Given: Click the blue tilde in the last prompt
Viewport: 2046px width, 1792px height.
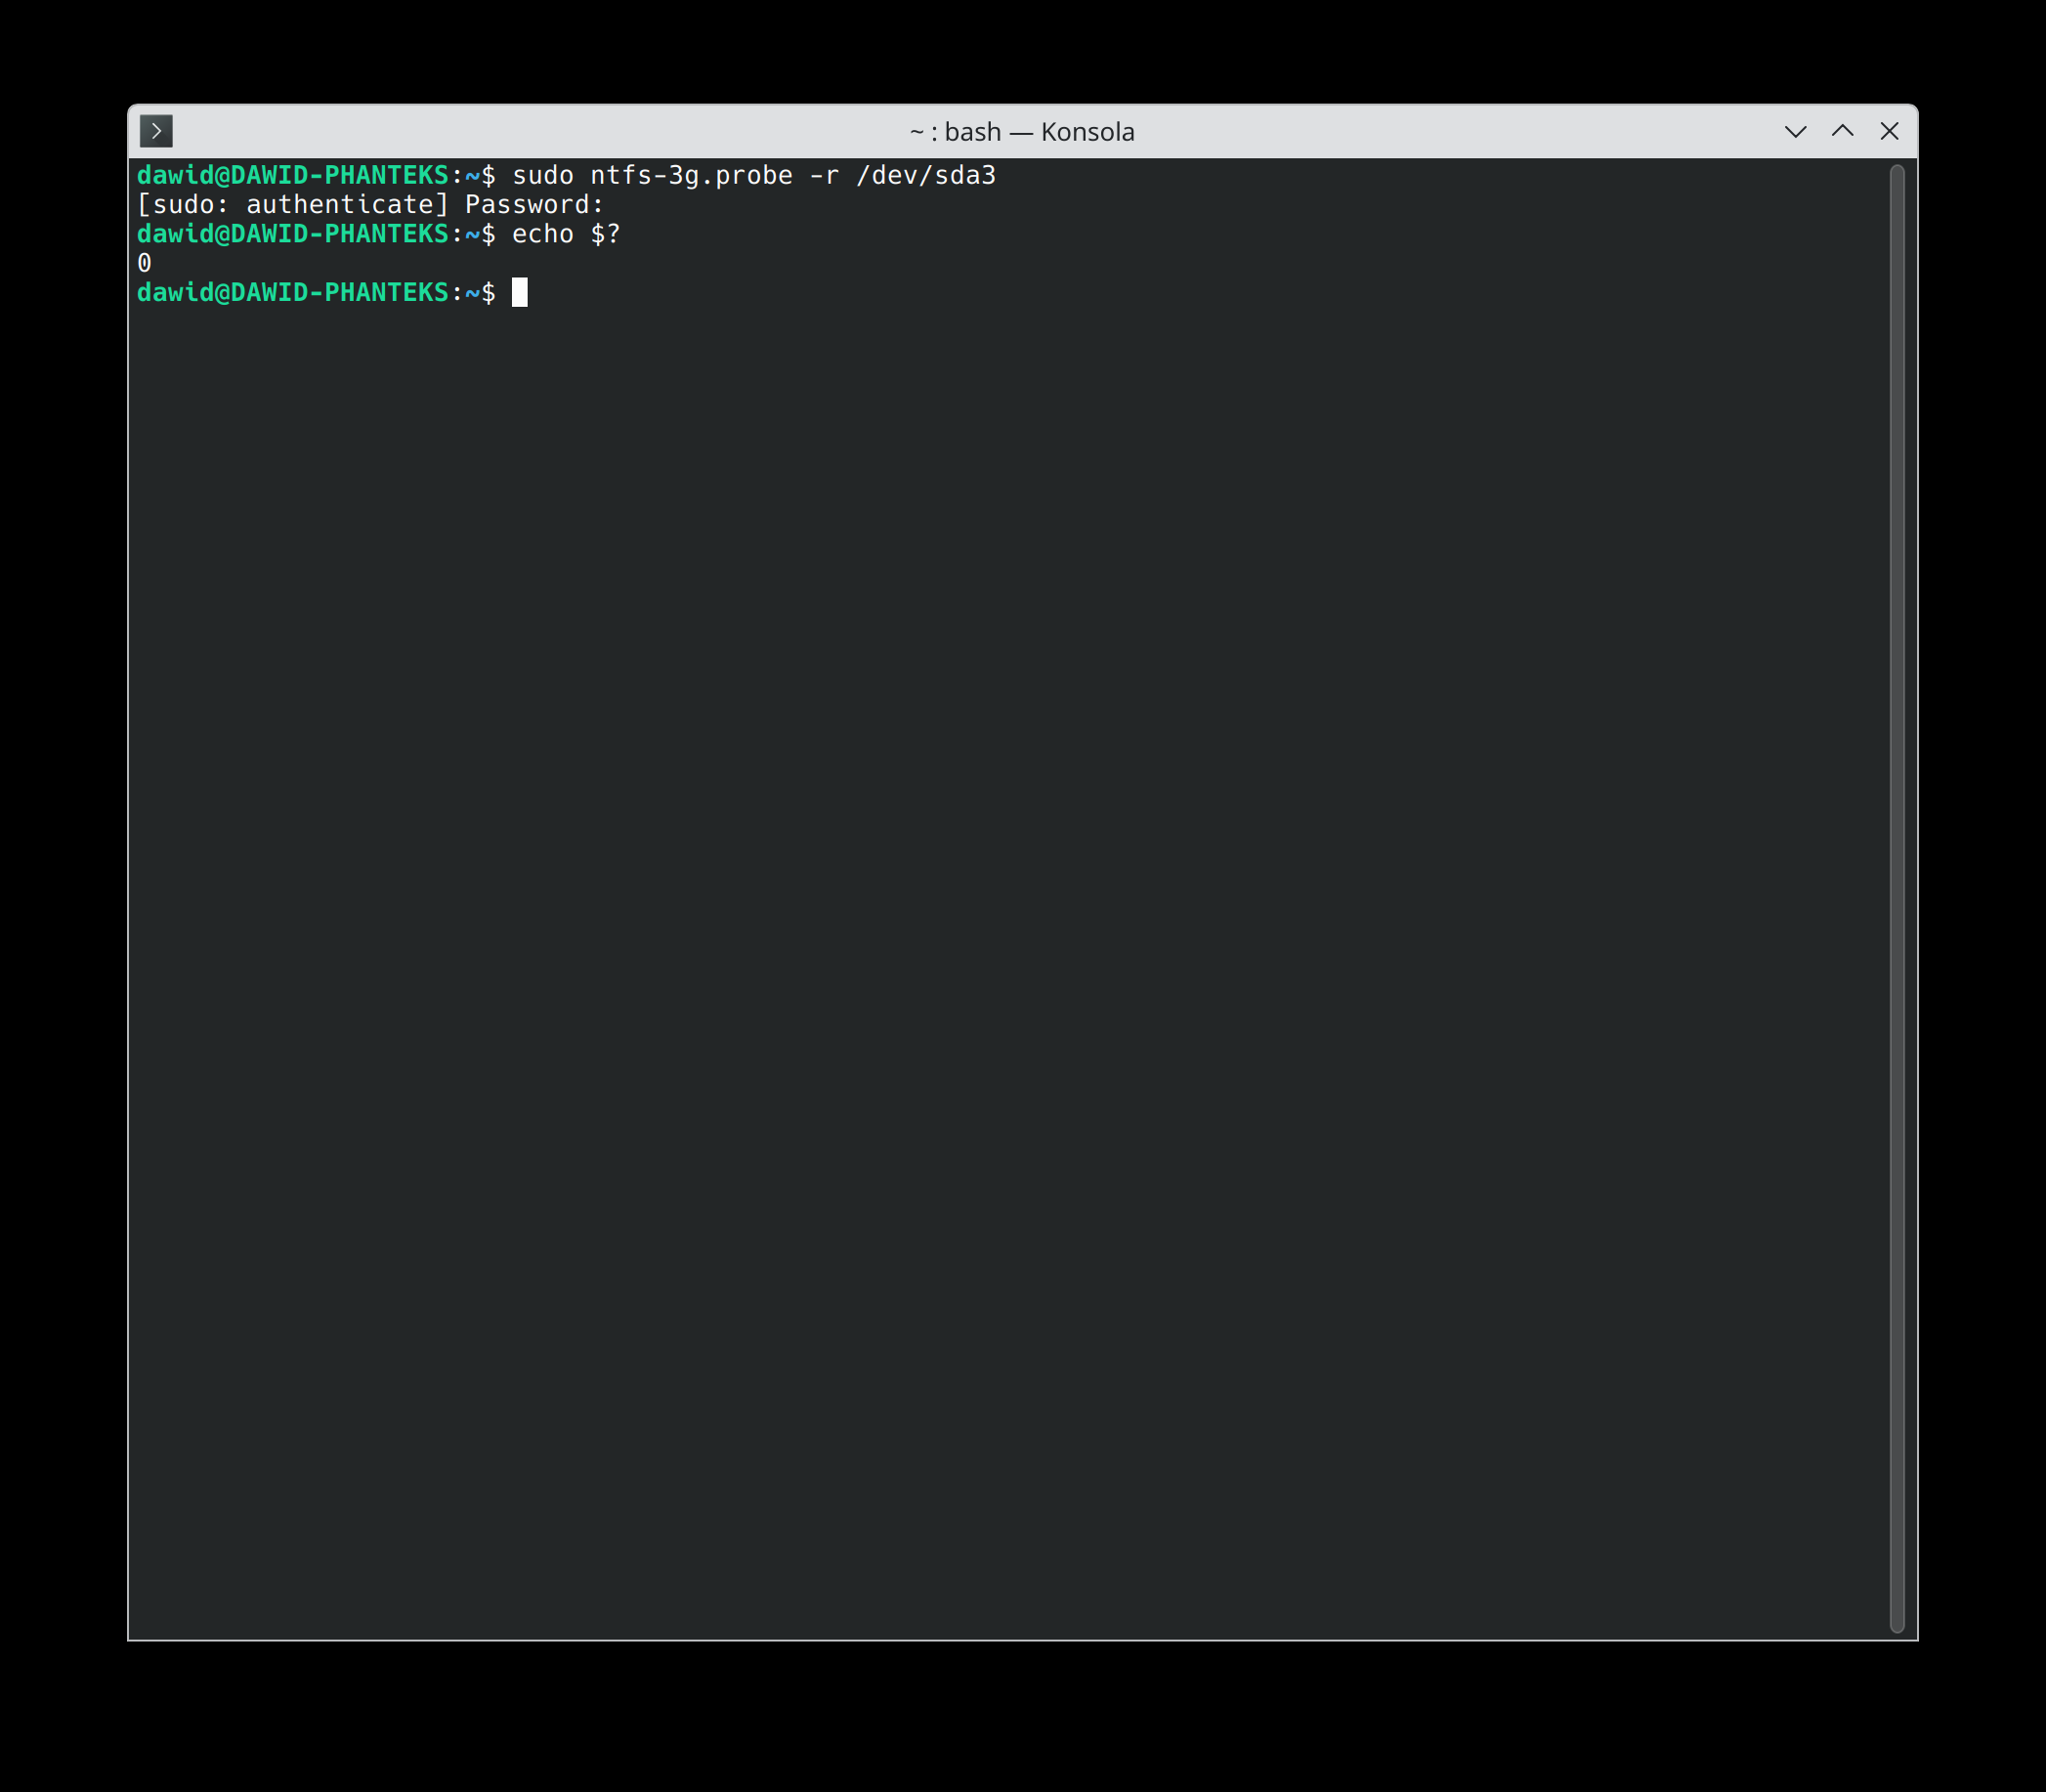Looking at the screenshot, I should [x=472, y=293].
